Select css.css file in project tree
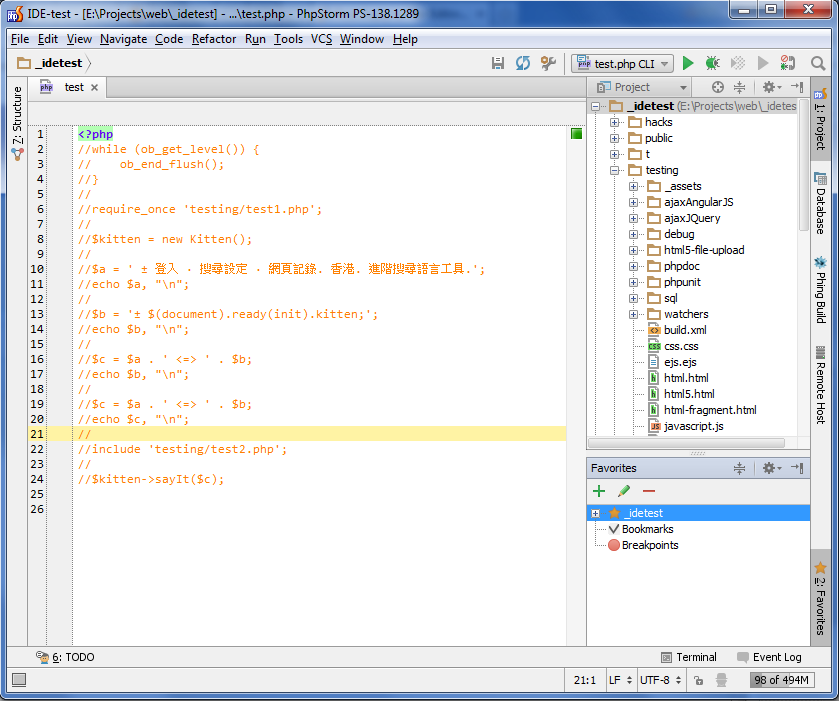The image size is (839, 701). pyautogui.click(x=673, y=346)
